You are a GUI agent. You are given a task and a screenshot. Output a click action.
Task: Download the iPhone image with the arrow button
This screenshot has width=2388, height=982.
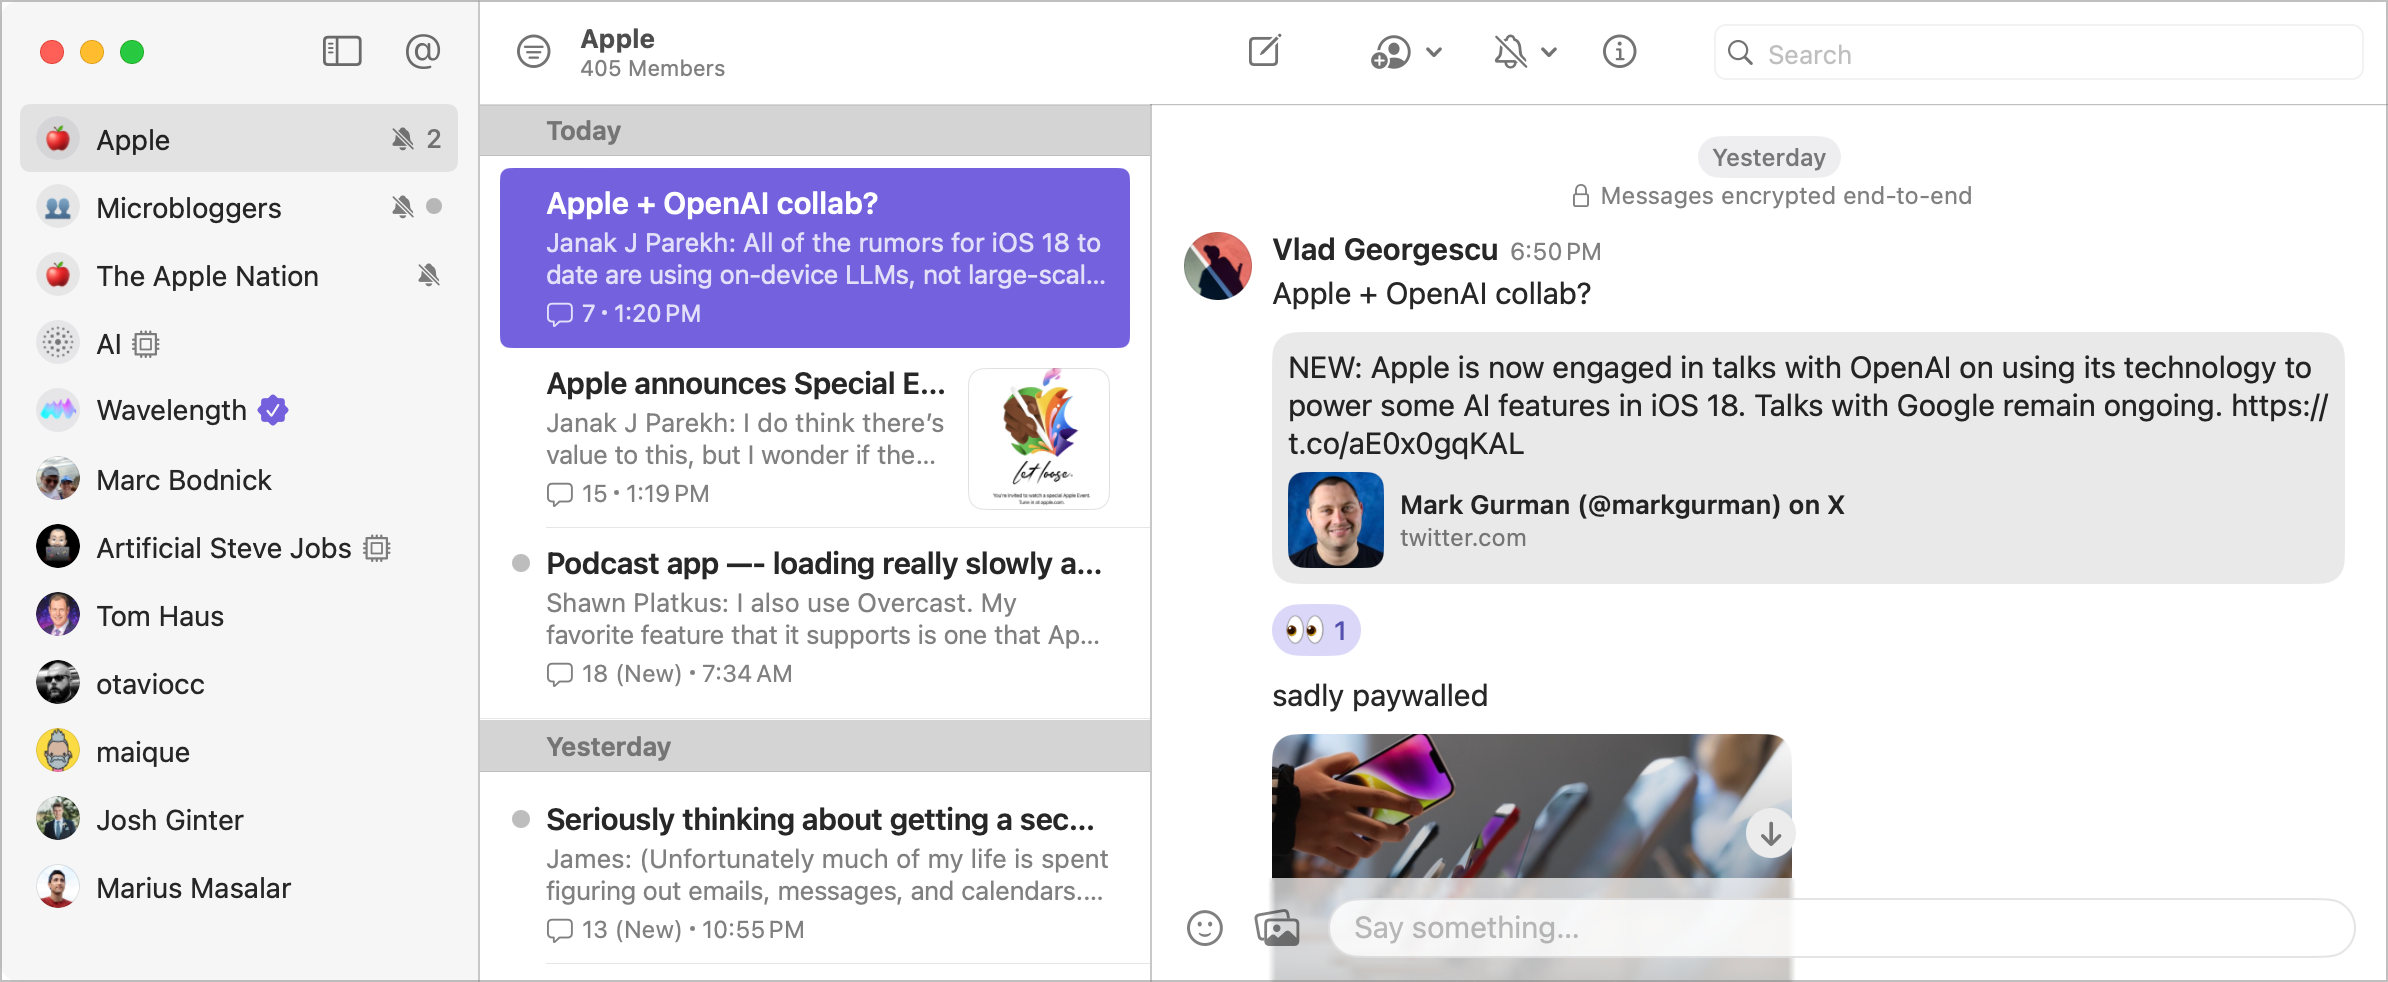pos(1770,833)
